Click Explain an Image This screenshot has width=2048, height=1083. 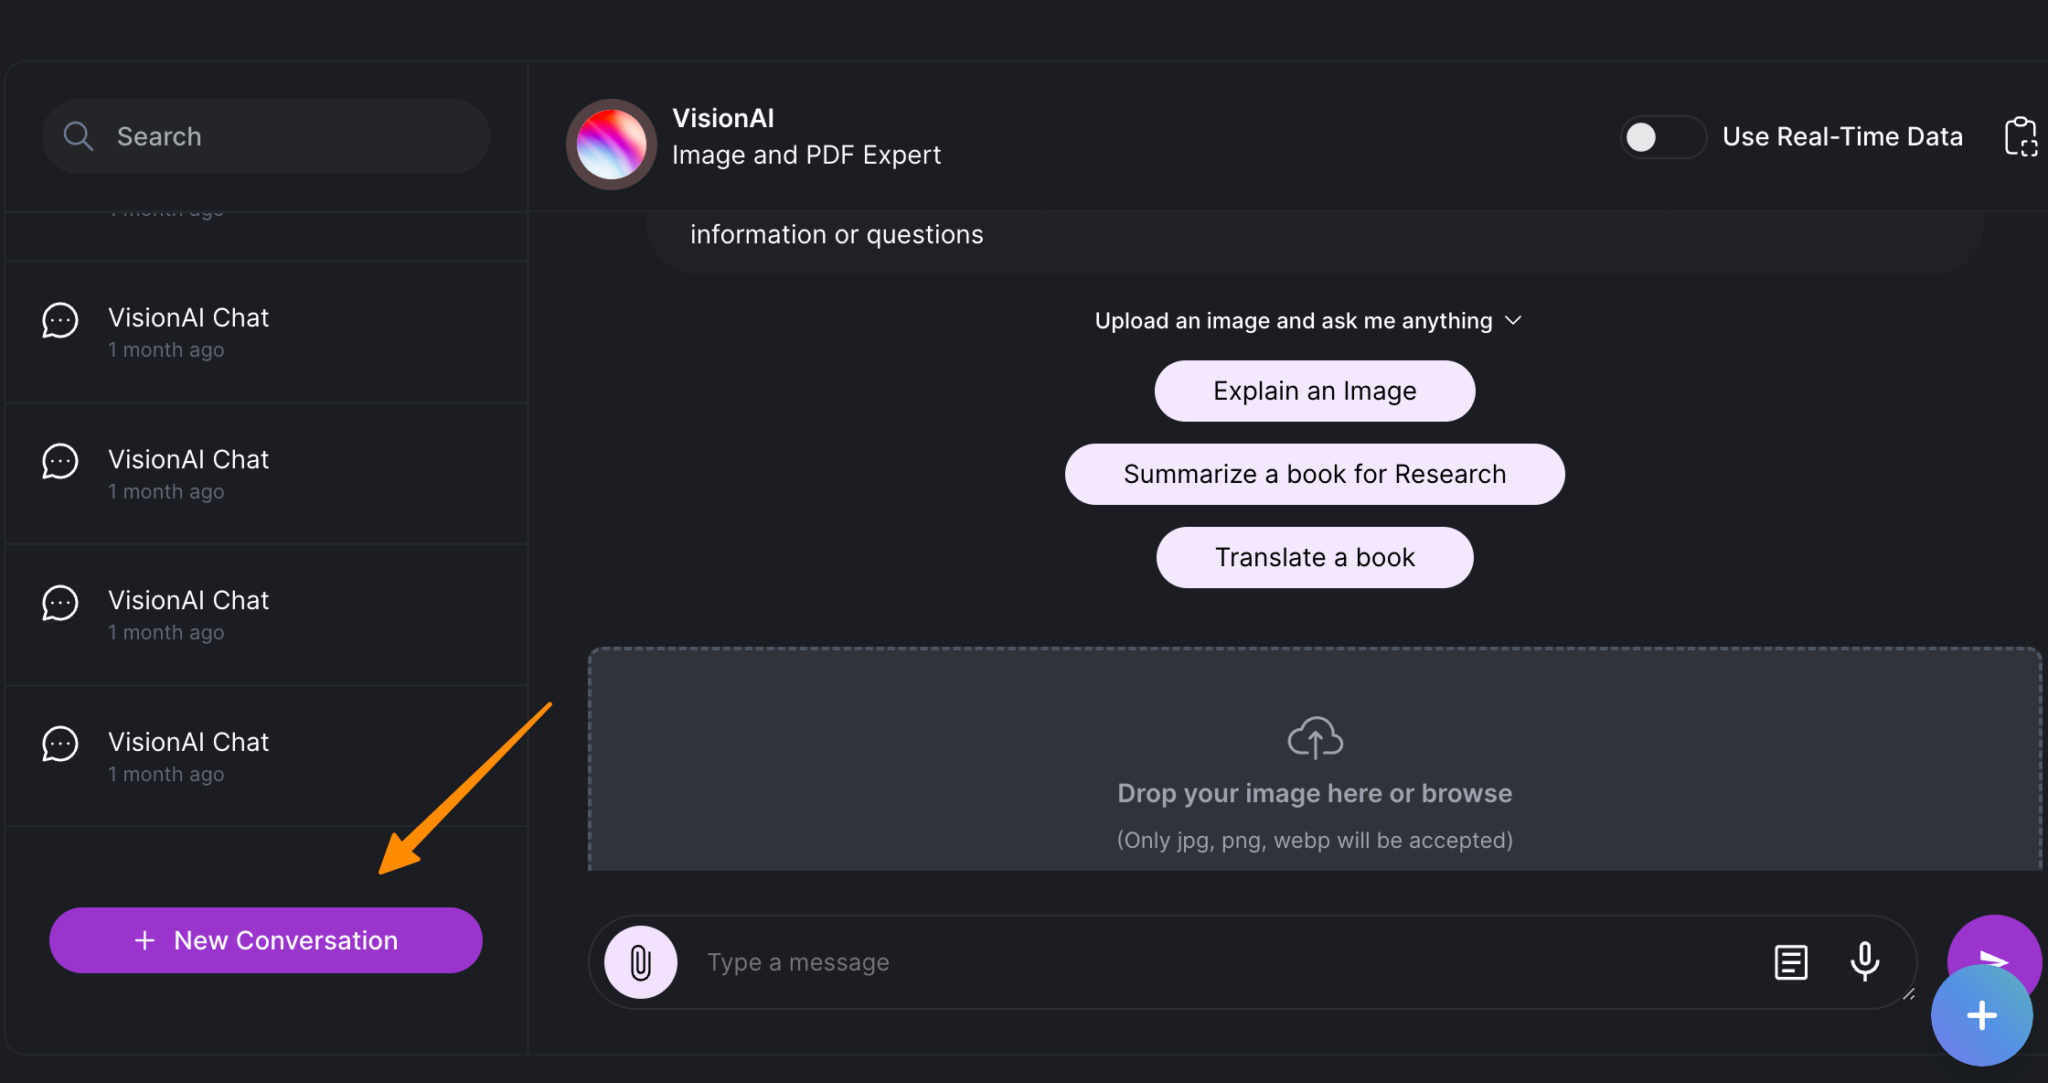[1313, 390]
